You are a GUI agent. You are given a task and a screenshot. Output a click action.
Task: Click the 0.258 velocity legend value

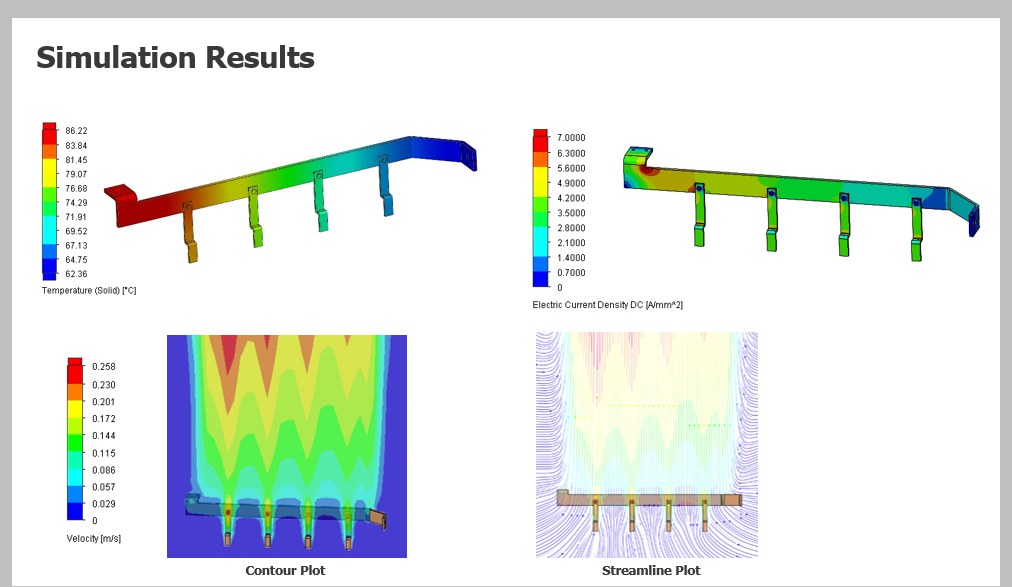coord(104,367)
